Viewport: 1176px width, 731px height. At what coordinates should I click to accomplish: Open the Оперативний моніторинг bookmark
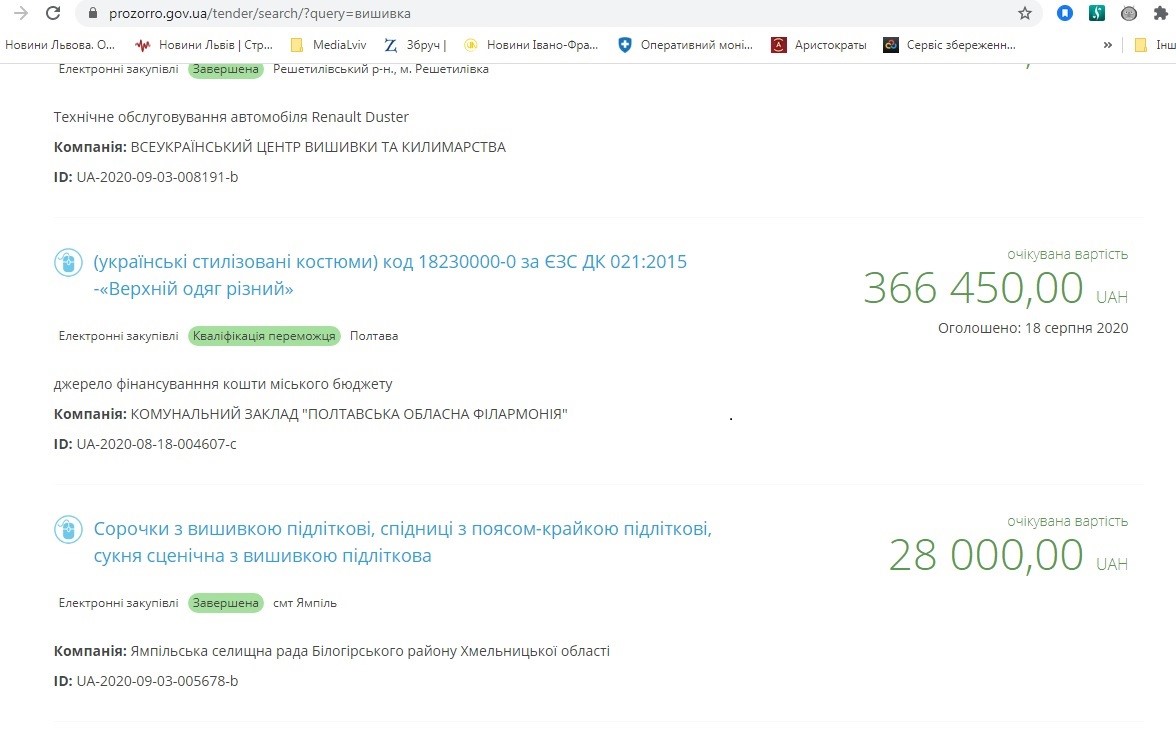click(x=687, y=45)
